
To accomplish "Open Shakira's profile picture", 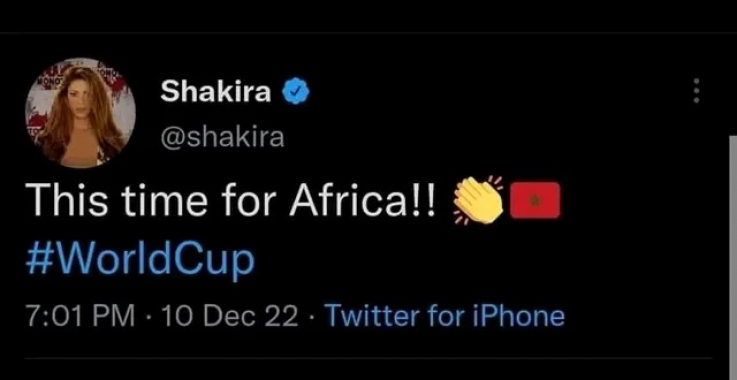I will [x=80, y=113].
